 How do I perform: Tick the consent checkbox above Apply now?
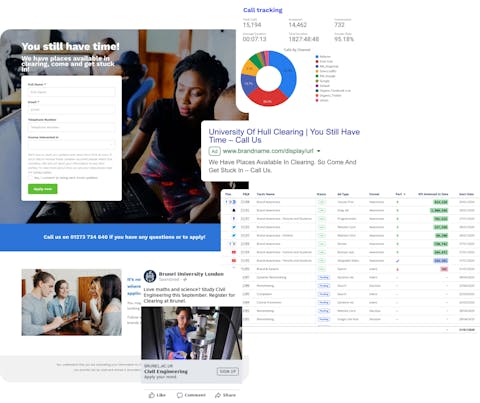tap(30, 178)
